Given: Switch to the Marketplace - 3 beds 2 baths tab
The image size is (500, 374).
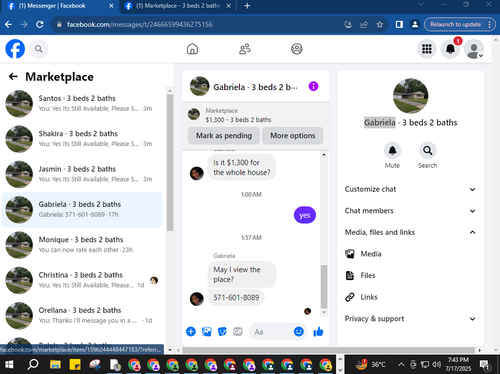Looking at the screenshot, I should coord(177,6).
